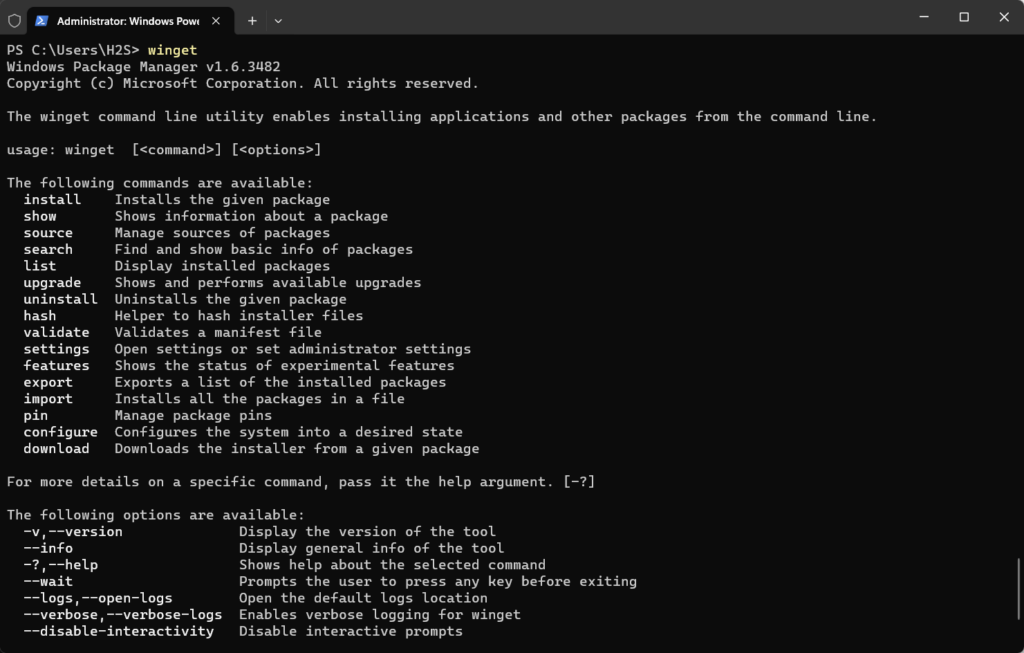Close the terminal window
The width and height of the screenshot is (1024, 653).
(1004, 17)
